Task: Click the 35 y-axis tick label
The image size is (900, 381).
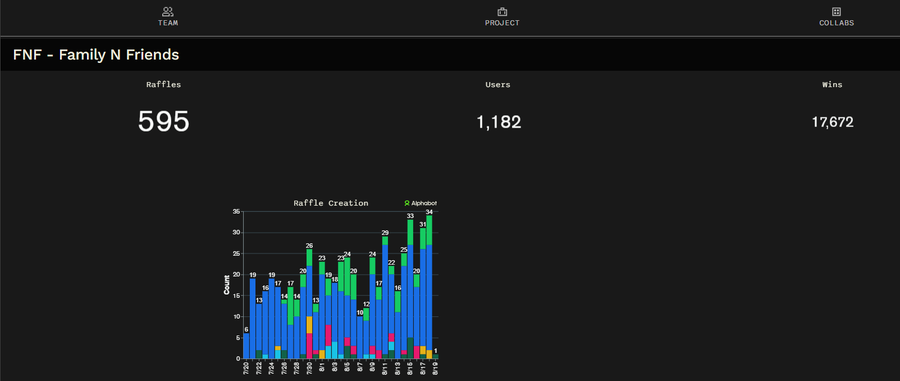Action: 236,212
